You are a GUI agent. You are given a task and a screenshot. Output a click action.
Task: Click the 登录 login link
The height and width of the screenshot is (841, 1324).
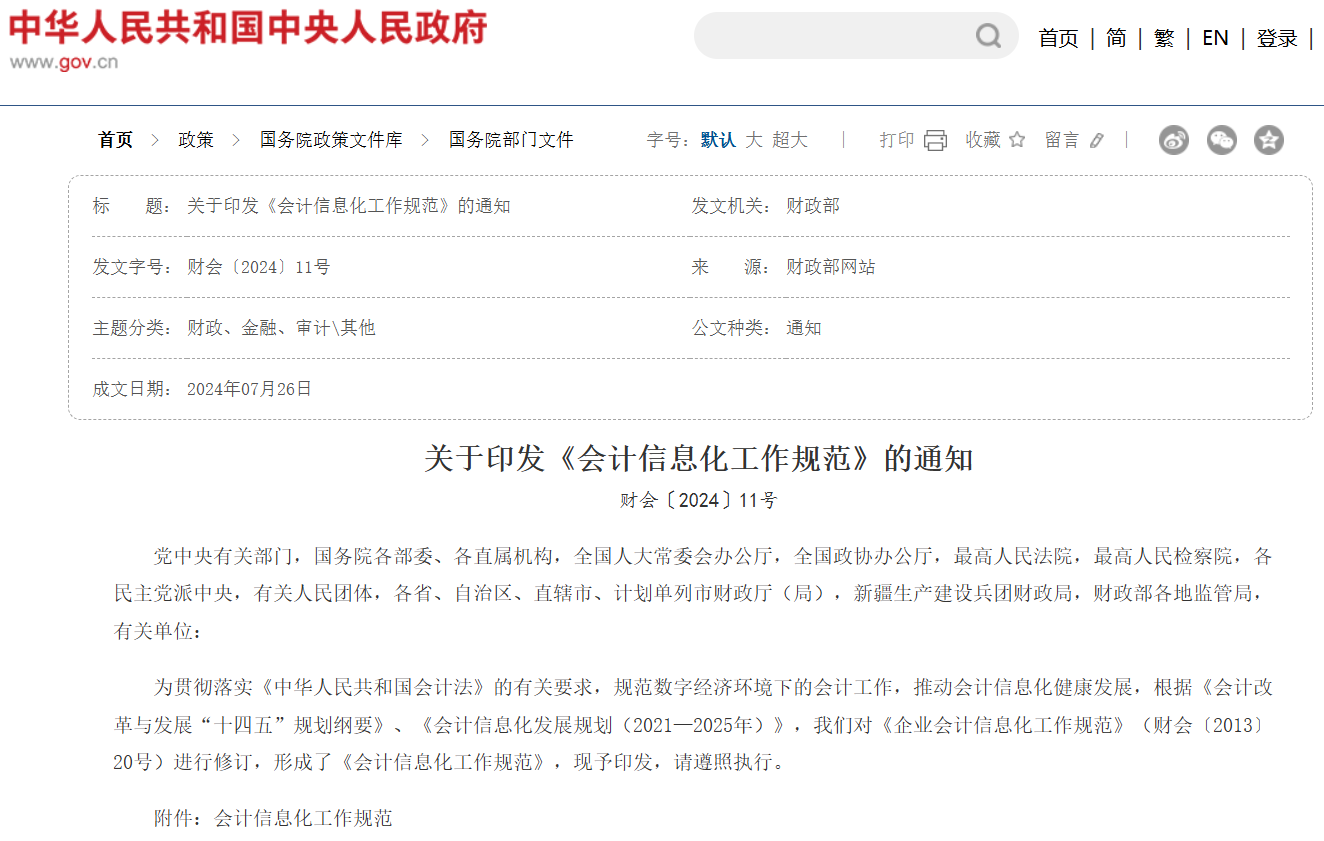coord(1277,38)
